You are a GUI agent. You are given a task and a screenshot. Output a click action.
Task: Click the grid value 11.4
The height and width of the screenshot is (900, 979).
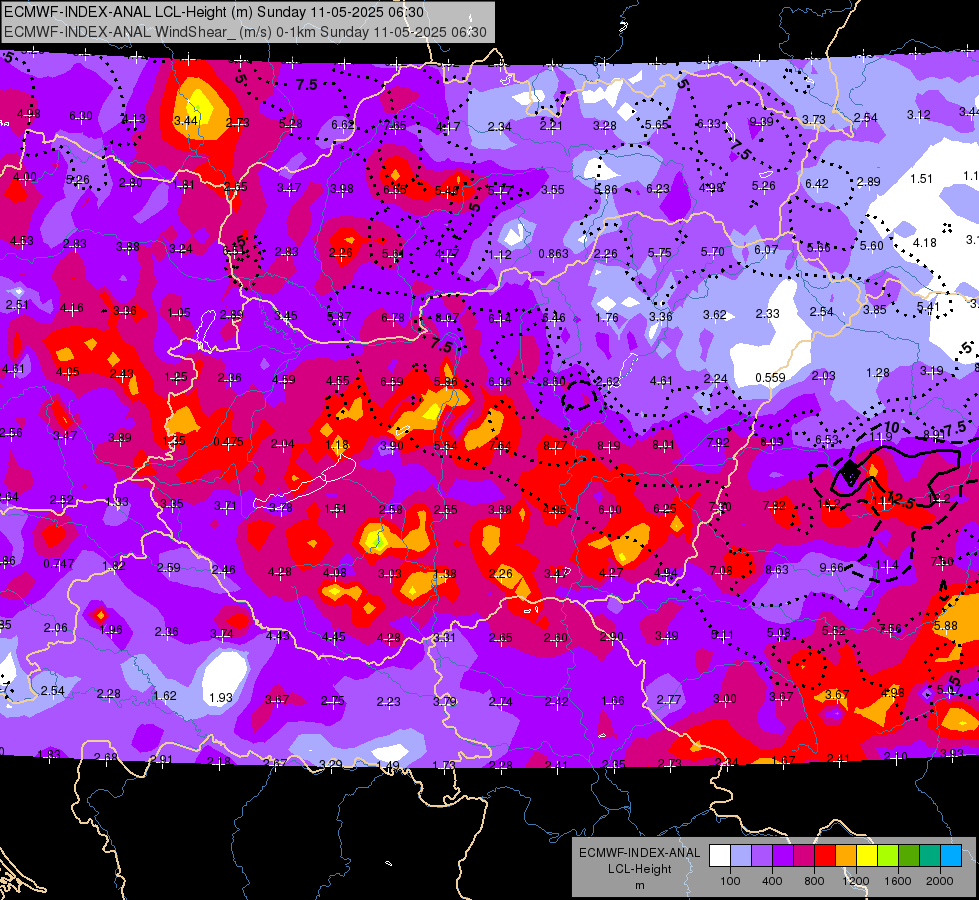pos(887,565)
